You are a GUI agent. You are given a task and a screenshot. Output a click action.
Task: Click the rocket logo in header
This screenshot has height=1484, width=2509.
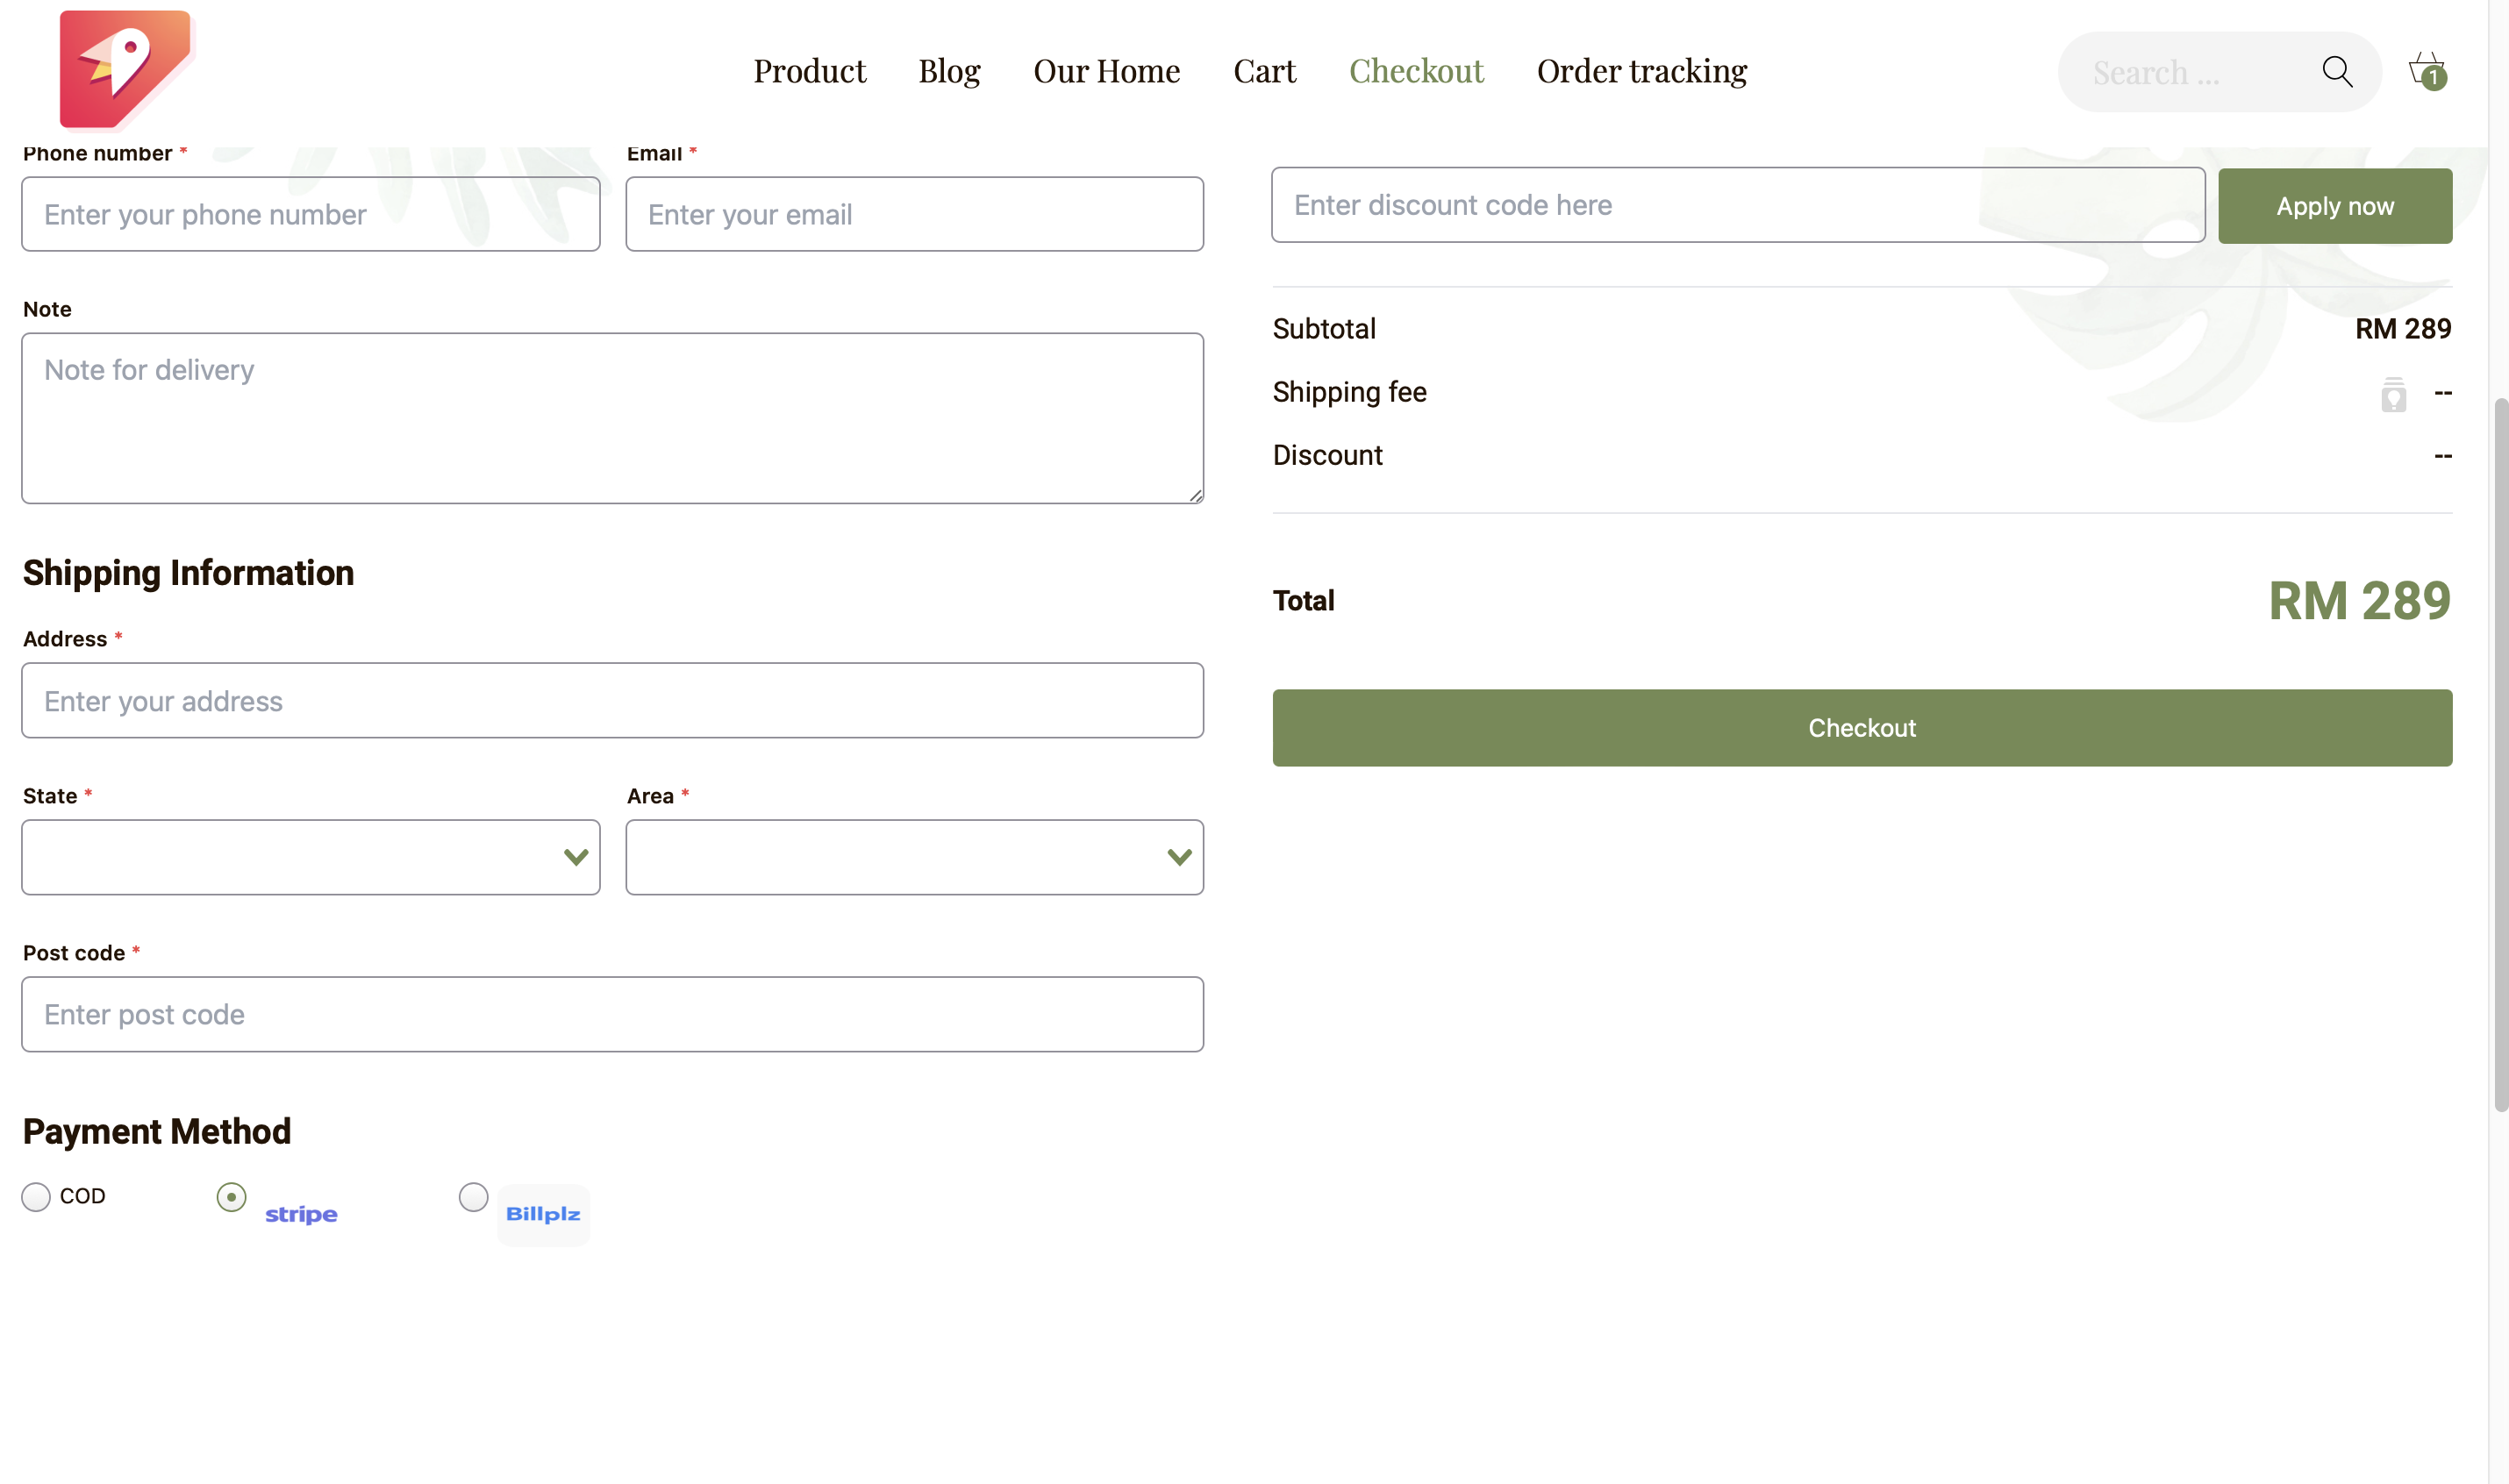[x=125, y=68]
